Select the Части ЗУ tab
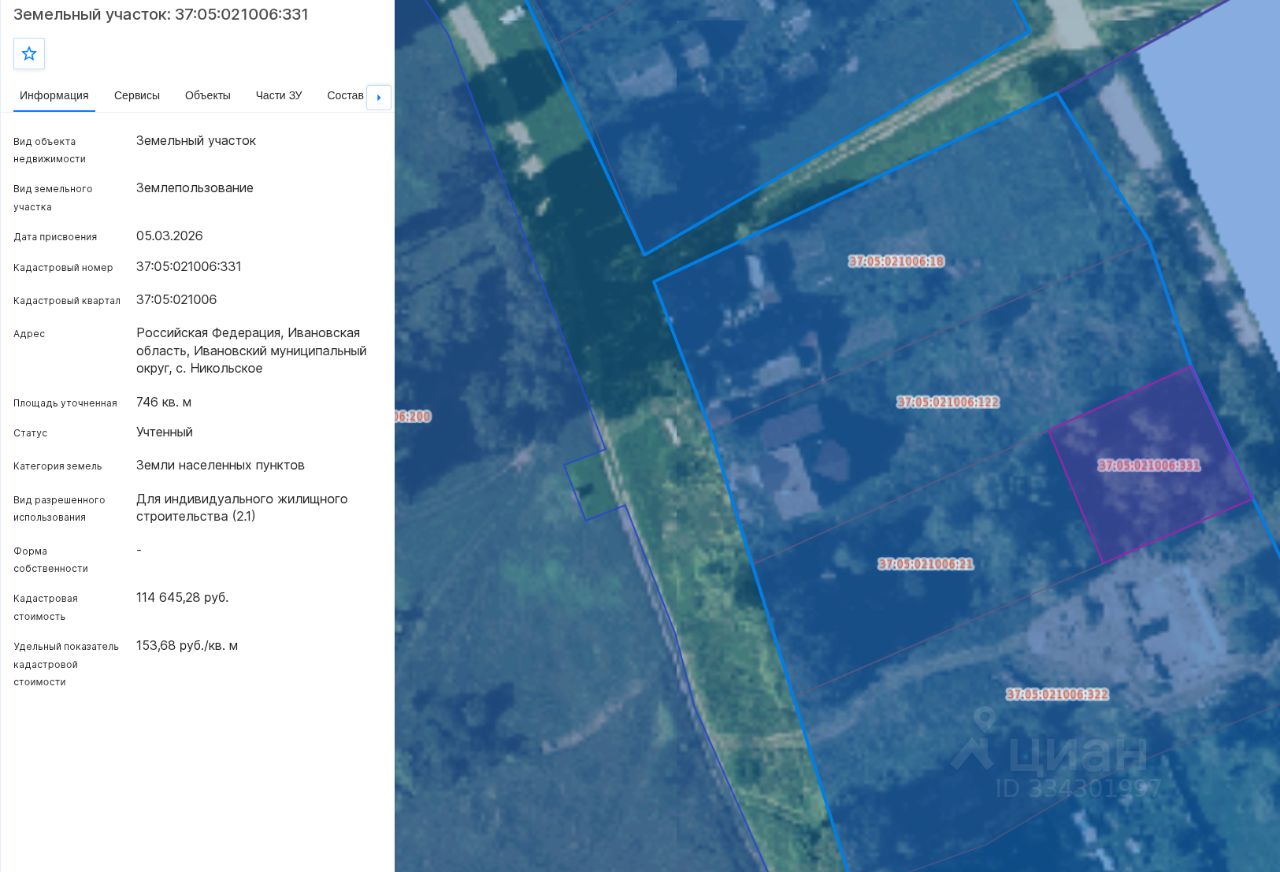 click(279, 96)
